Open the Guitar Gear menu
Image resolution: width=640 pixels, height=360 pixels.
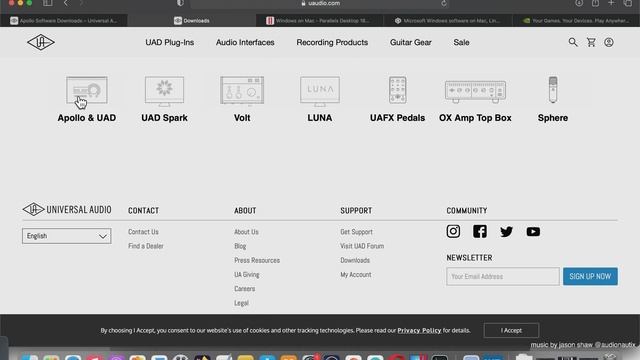point(410,42)
